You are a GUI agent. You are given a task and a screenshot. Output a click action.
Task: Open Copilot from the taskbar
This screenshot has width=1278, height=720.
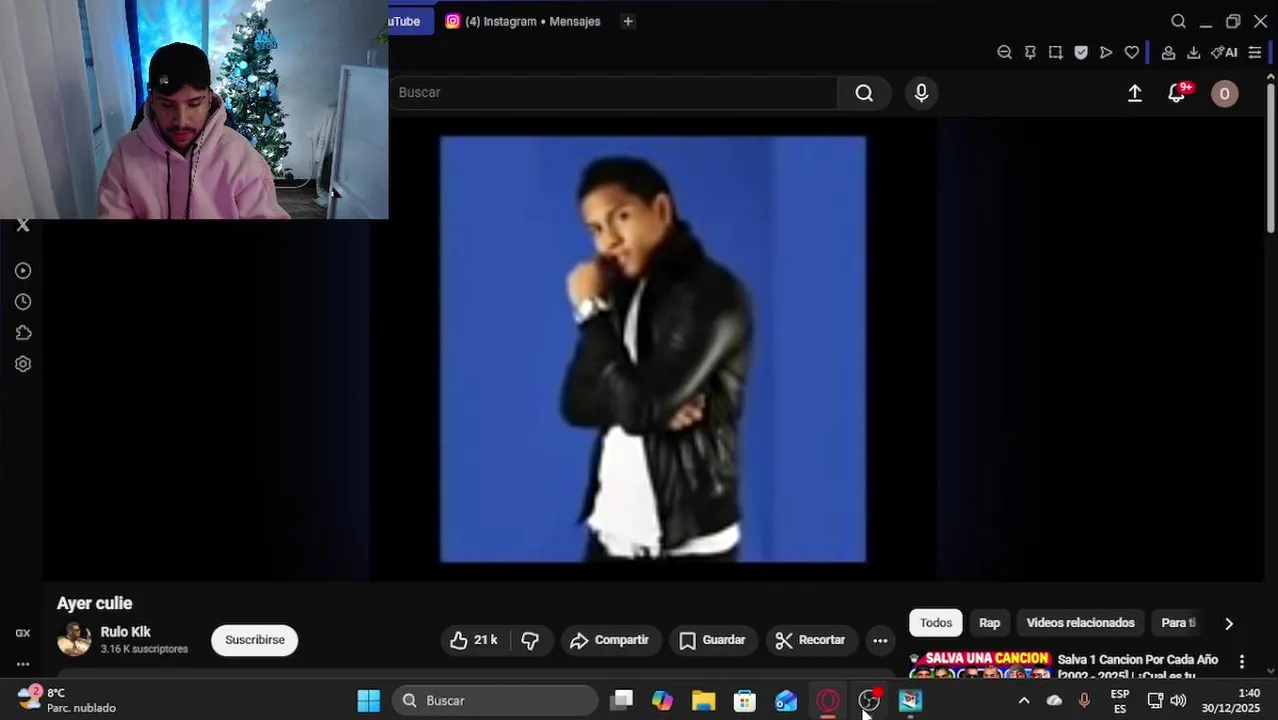tap(663, 701)
